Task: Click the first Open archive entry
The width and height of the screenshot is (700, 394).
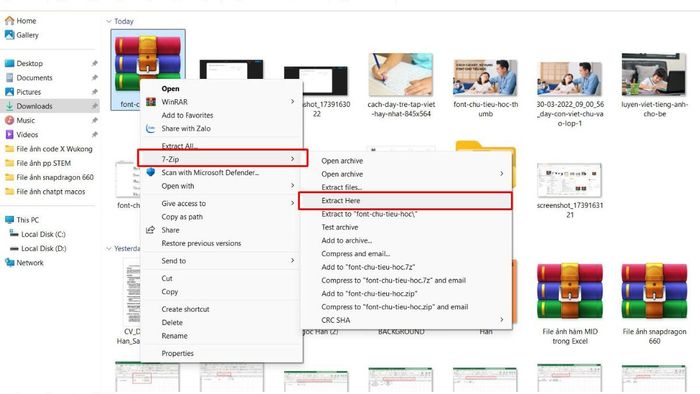Action: pyautogui.click(x=342, y=161)
